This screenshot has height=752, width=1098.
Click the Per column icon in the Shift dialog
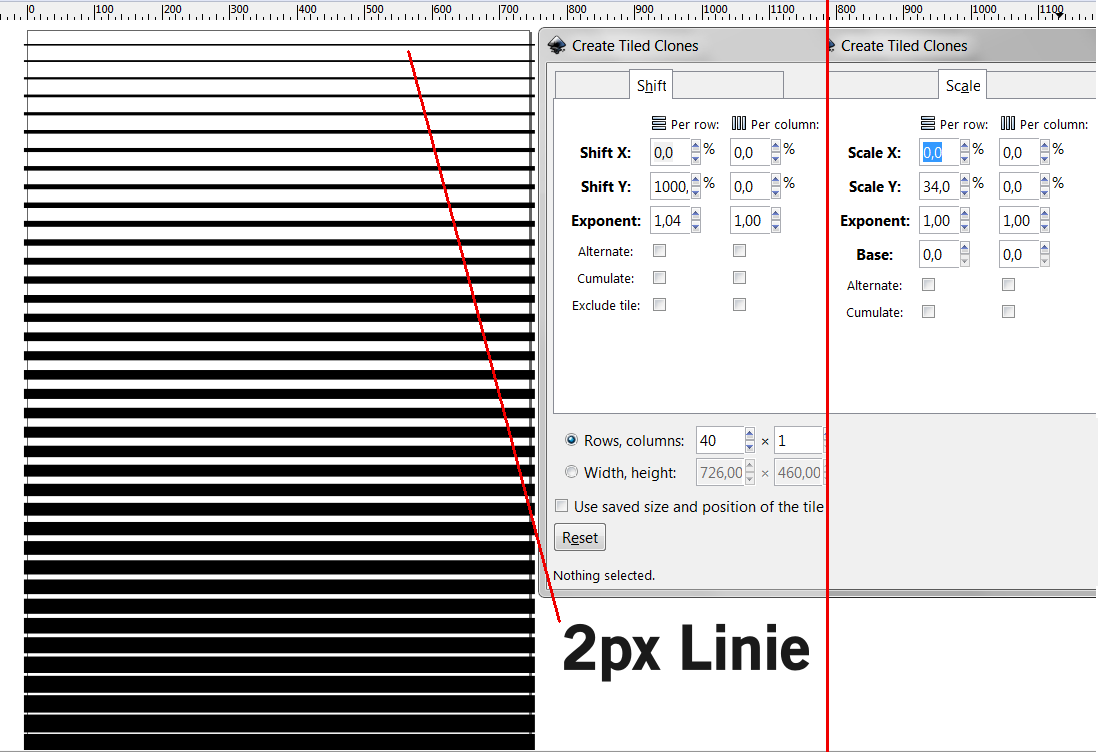coord(738,123)
